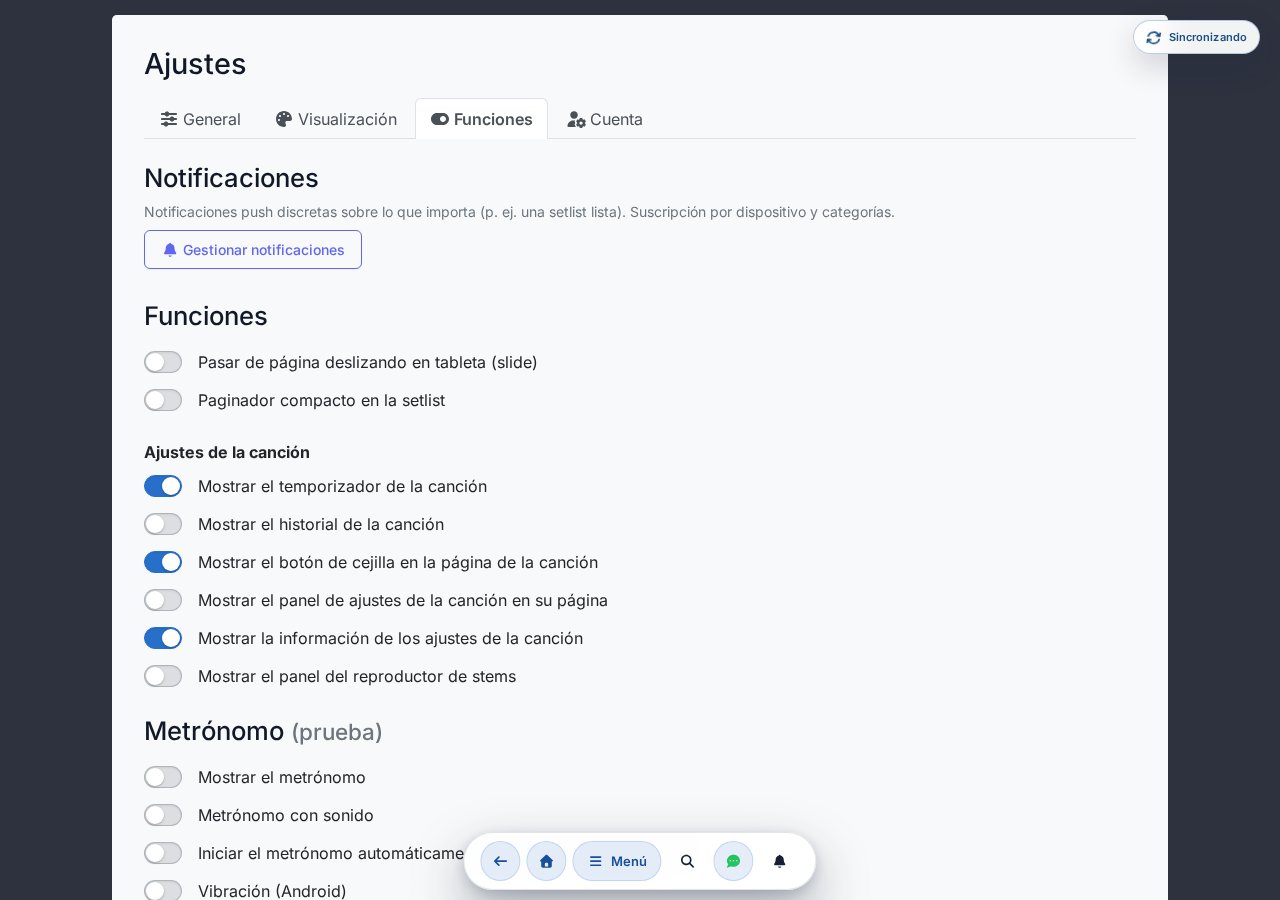Click the push notifications description text
The width and height of the screenshot is (1280, 900).
519,212
